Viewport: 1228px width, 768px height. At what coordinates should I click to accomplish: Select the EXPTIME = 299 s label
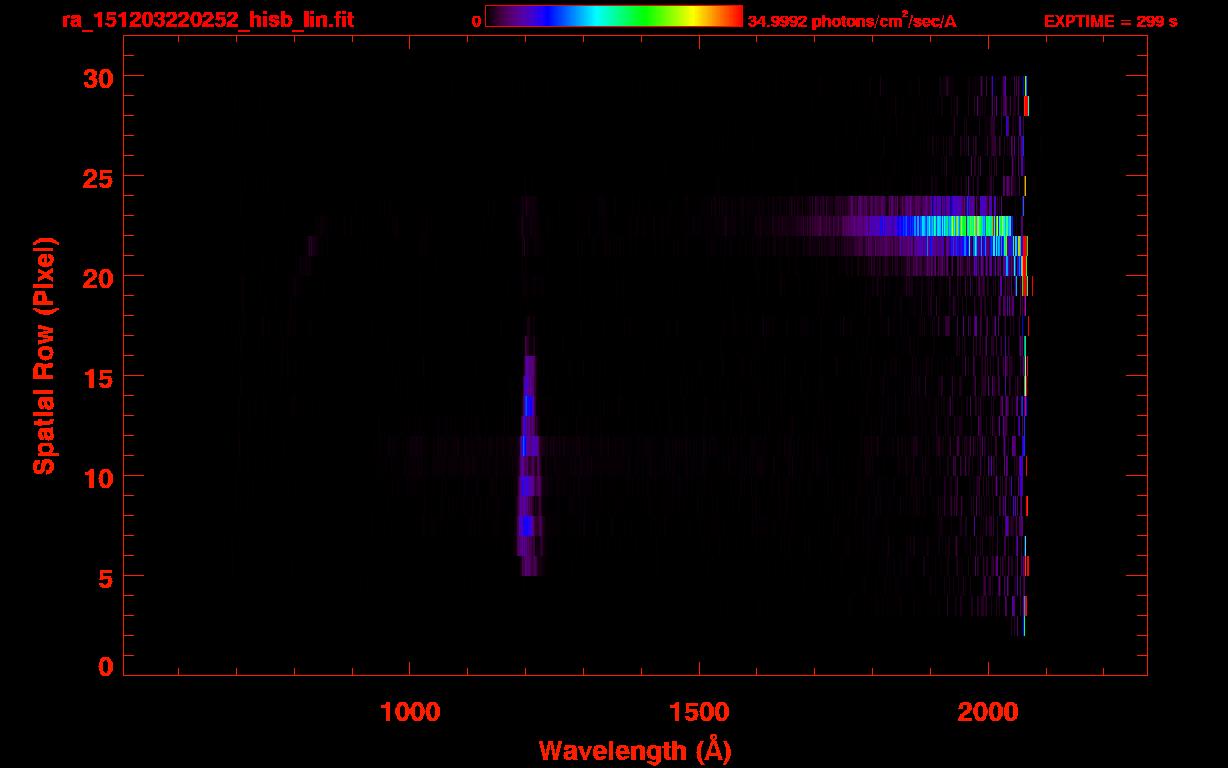click(x=1110, y=21)
